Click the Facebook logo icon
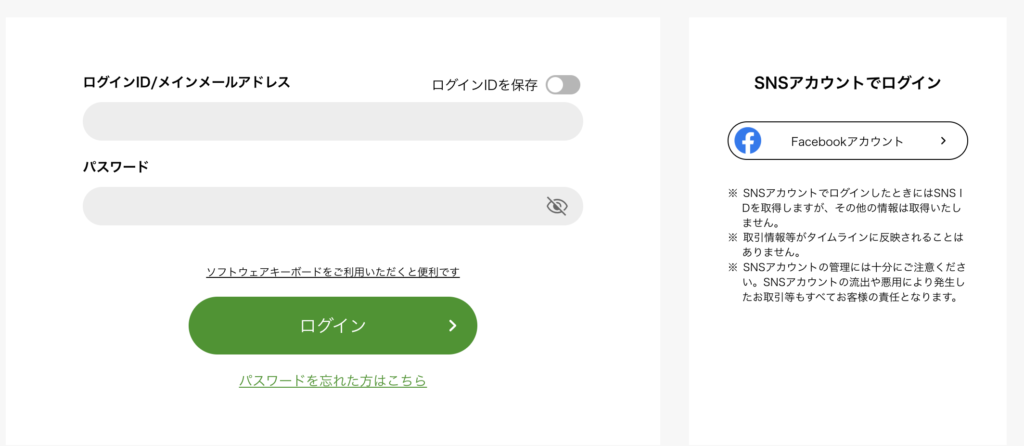 coord(748,140)
